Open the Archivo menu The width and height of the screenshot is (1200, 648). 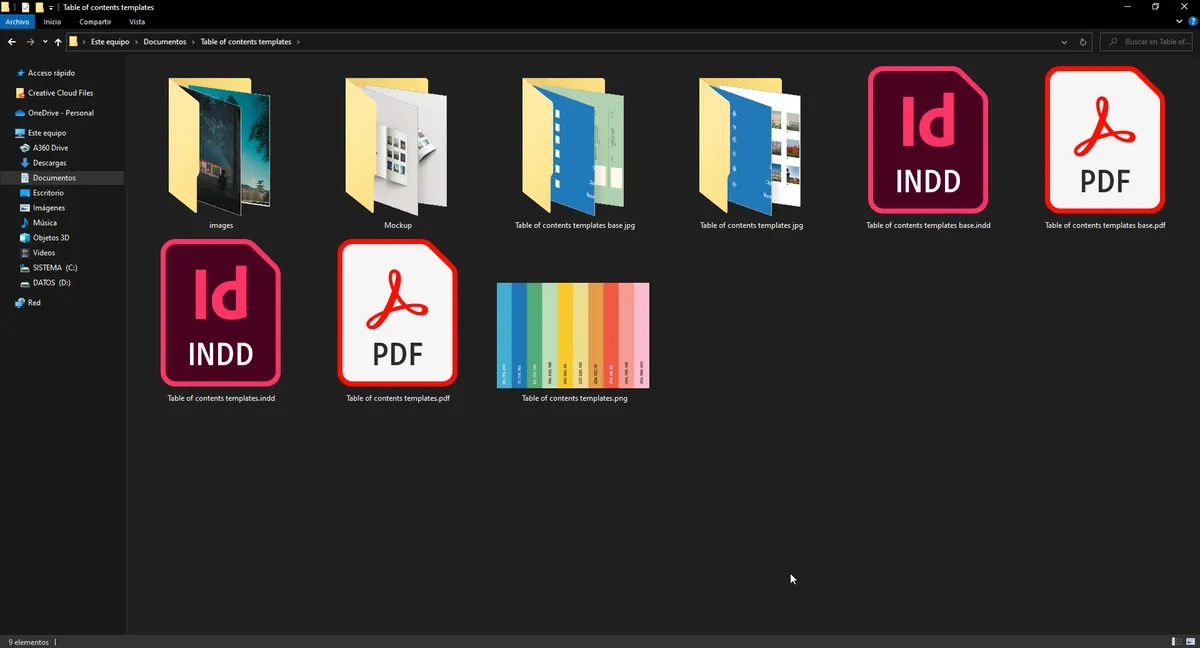point(18,21)
